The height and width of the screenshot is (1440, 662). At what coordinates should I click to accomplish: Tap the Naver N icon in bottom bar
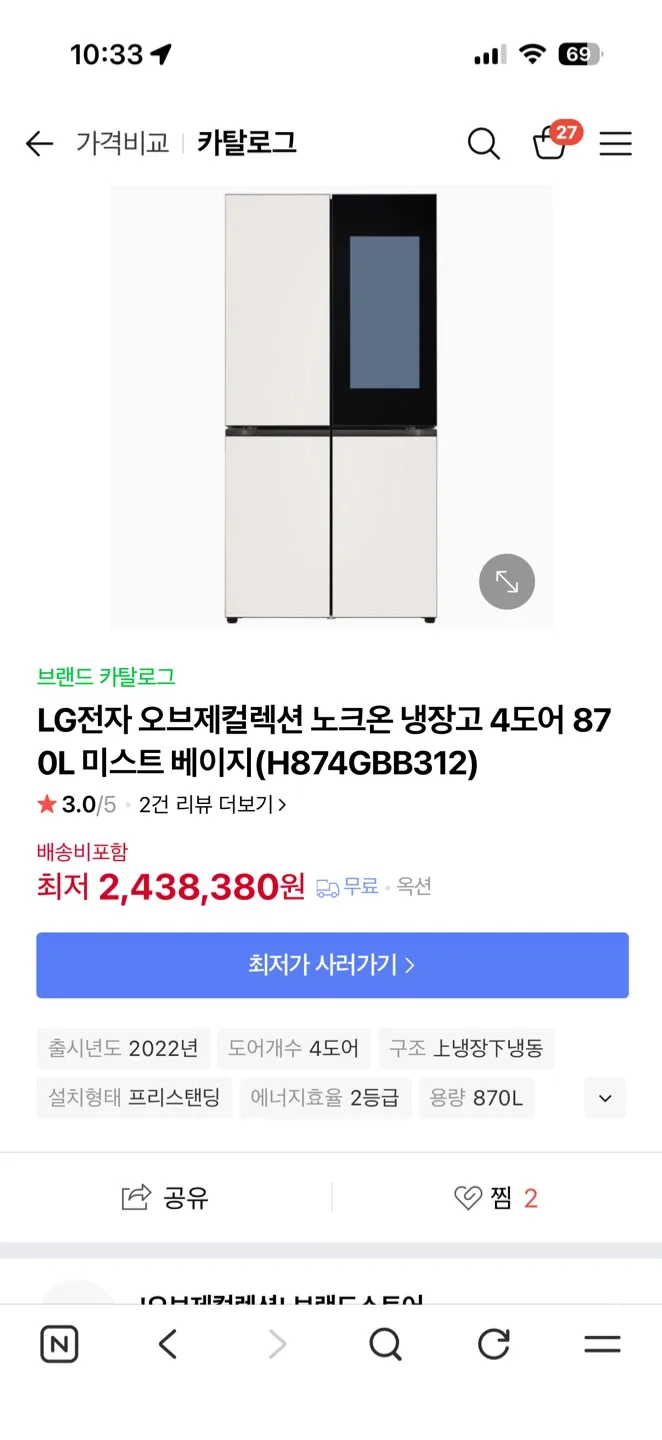pyautogui.click(x=59, y=1343)
